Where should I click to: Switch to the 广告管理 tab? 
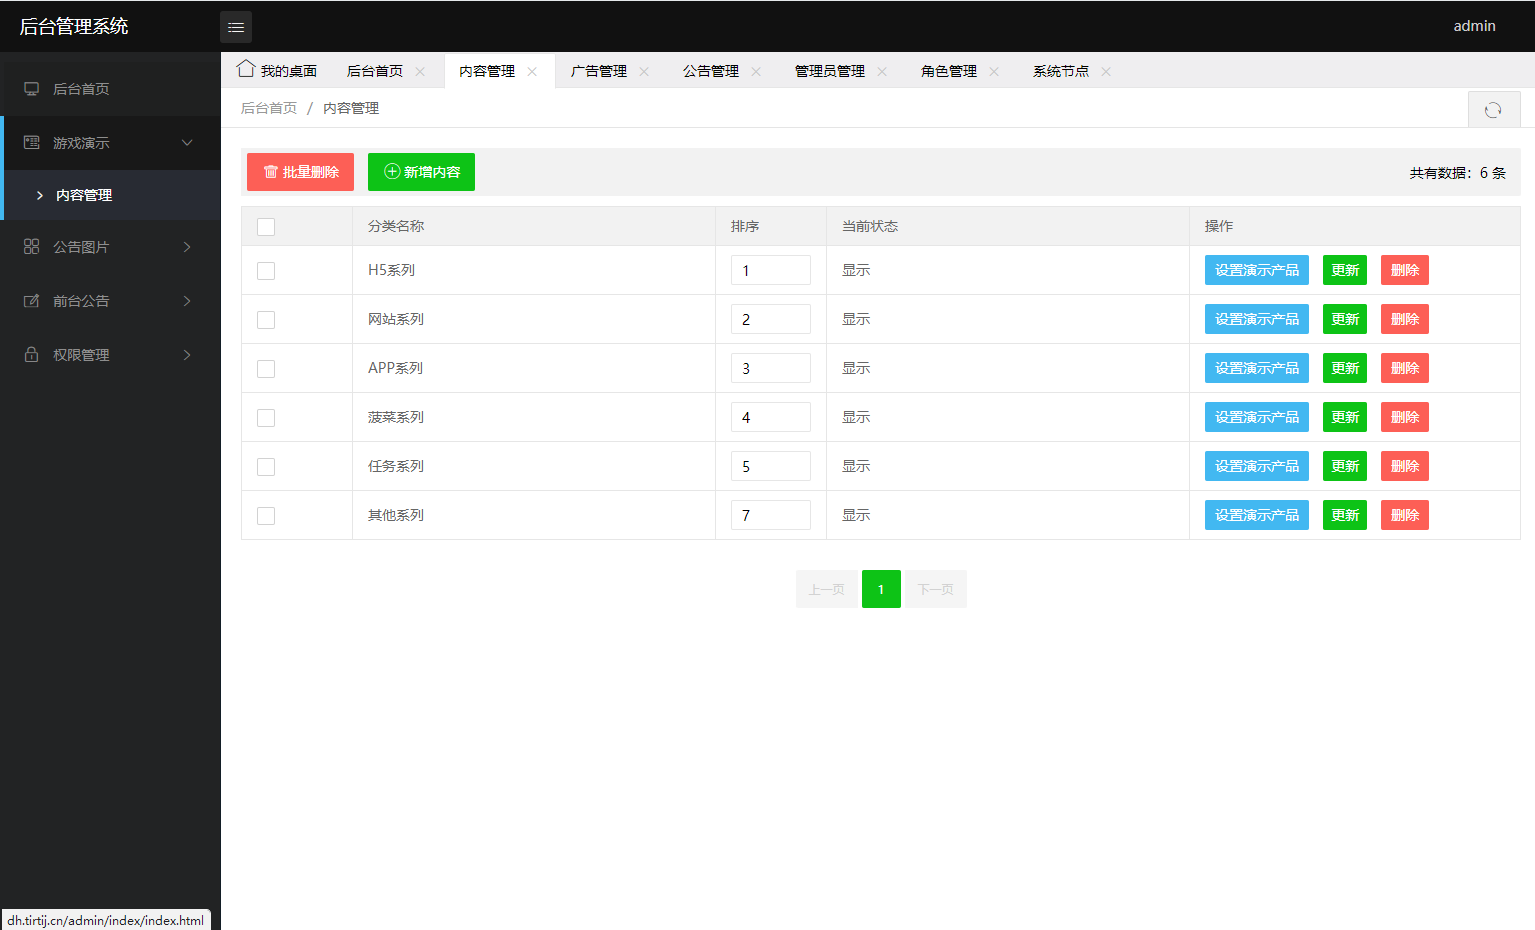click(x=599, y=70)
